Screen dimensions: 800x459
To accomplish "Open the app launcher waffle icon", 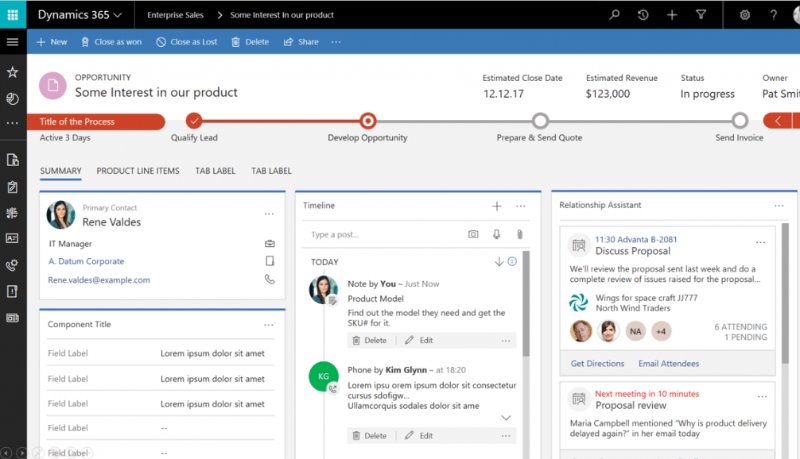I will coord(13,14).
